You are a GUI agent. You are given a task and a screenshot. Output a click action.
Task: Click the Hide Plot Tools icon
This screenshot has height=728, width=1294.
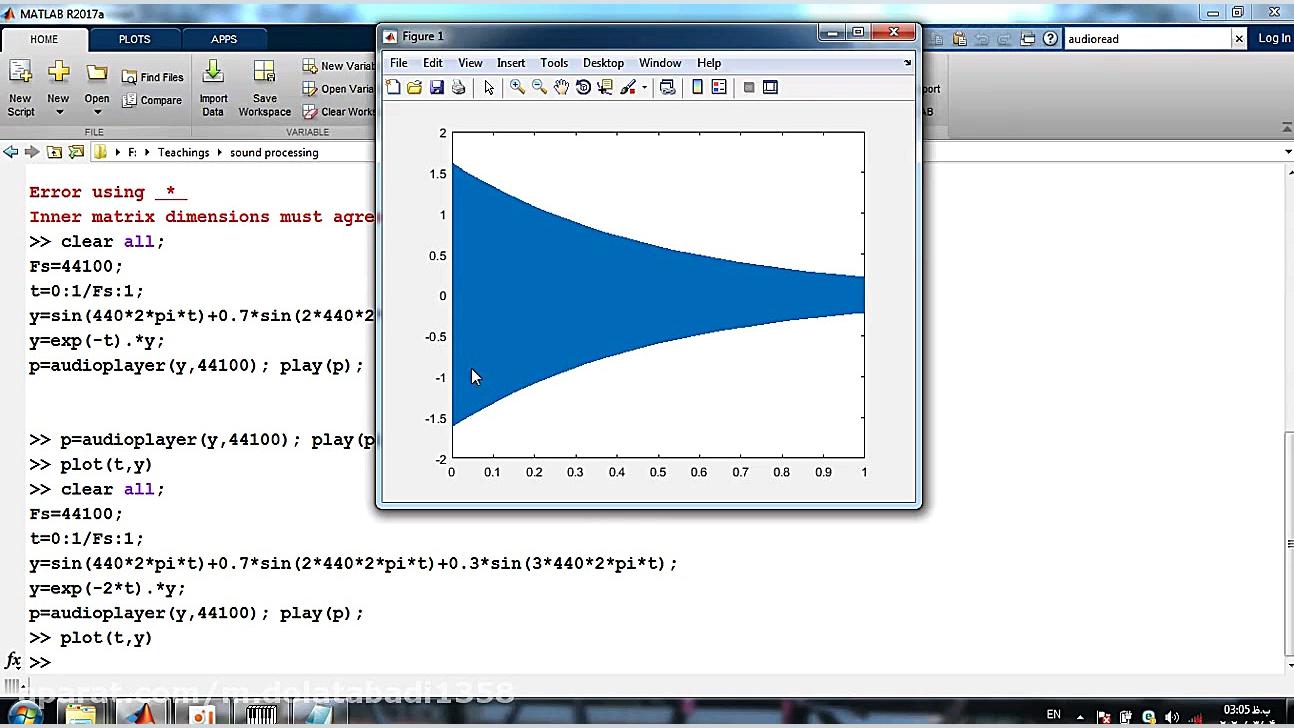tap(749, 88)
